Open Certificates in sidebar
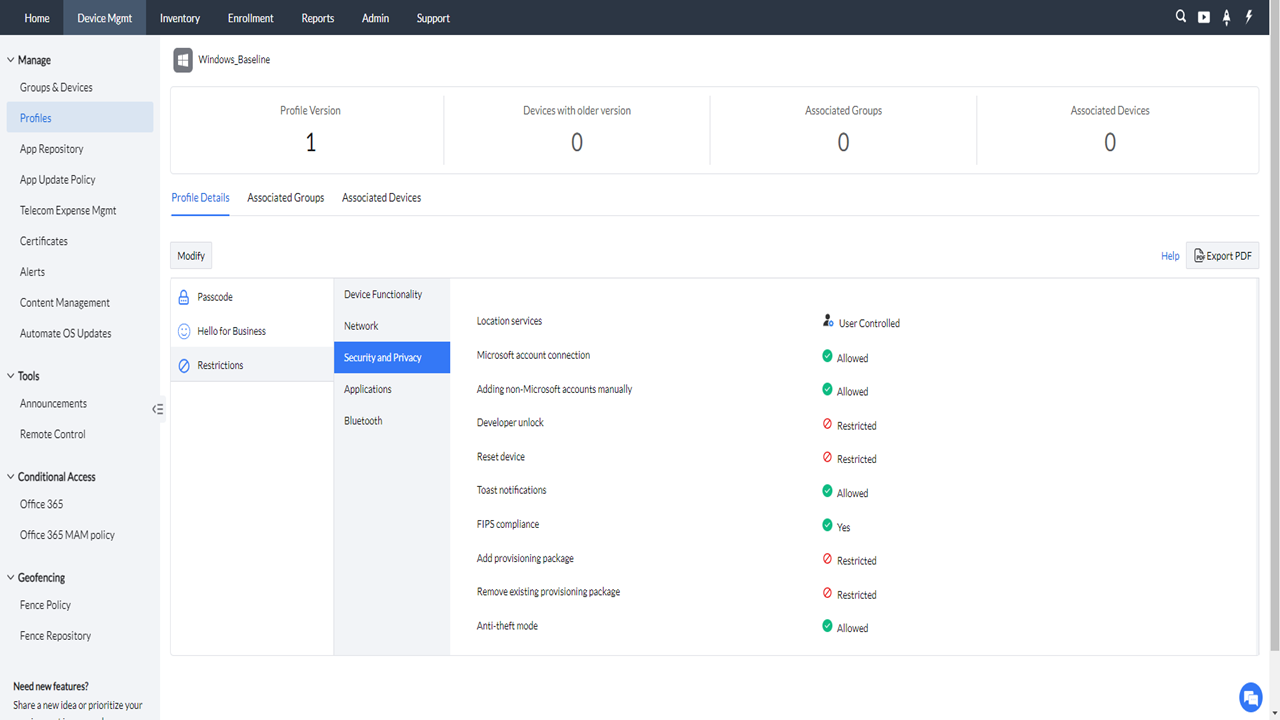Screen dimensions: 1280x720 pos(44,241)
